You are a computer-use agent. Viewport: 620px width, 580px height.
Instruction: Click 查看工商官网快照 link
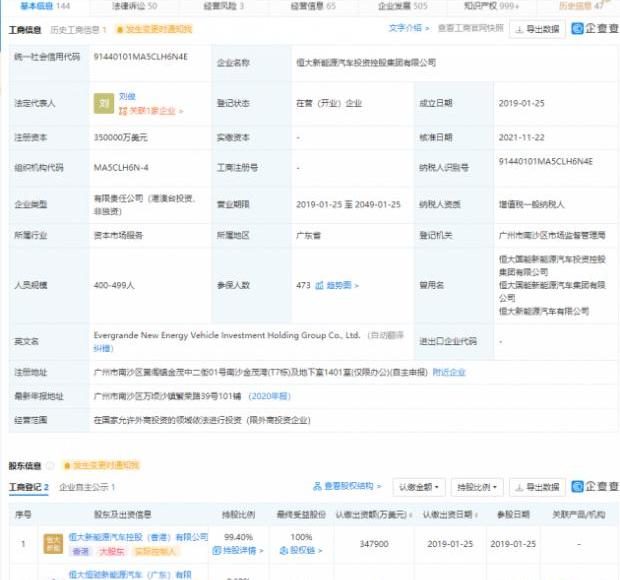[471, 28]
